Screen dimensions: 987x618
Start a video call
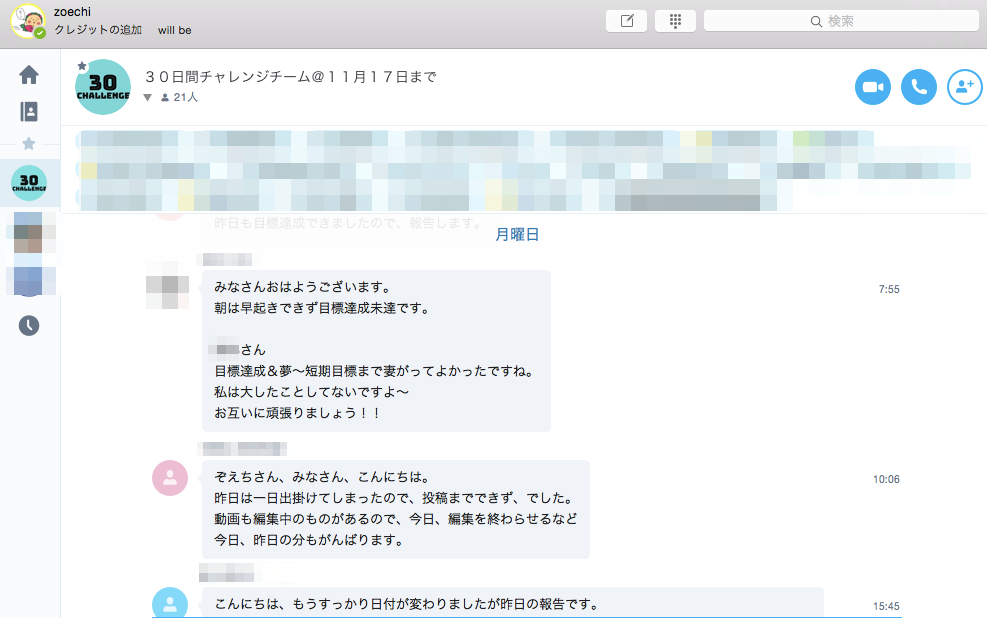click(x=873, y=87)
